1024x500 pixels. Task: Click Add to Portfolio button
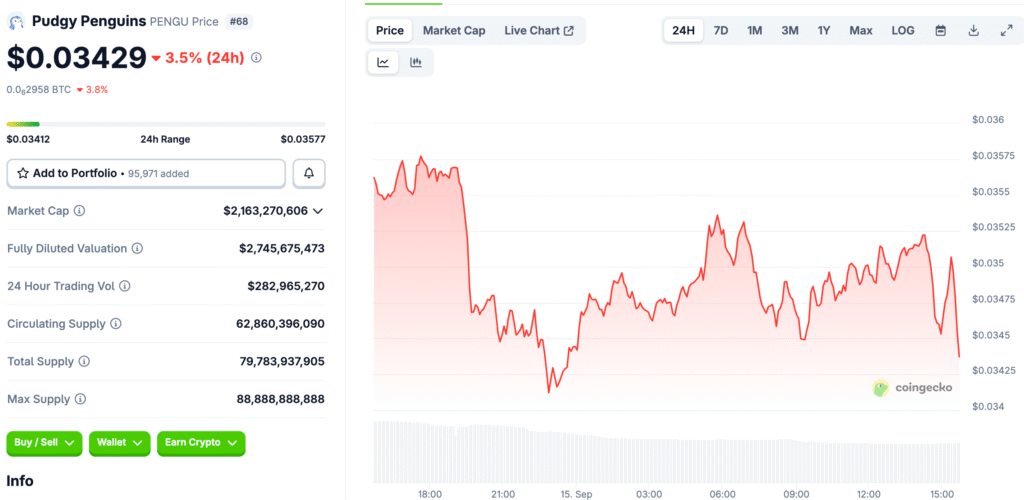tap(146, 174)
